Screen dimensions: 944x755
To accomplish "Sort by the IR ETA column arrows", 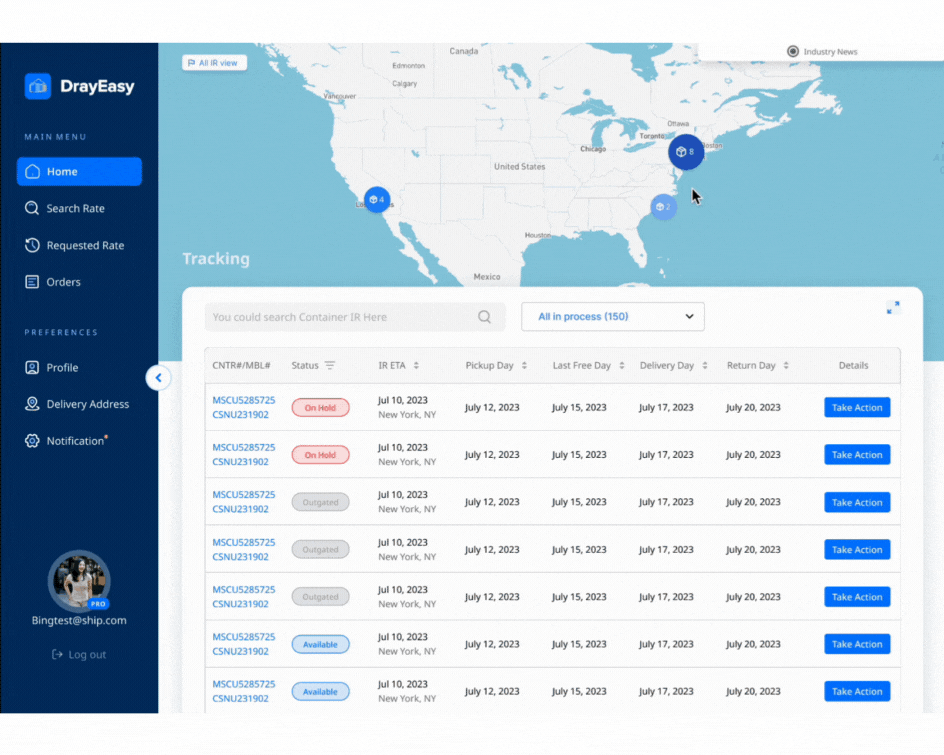I will [416, 365].
